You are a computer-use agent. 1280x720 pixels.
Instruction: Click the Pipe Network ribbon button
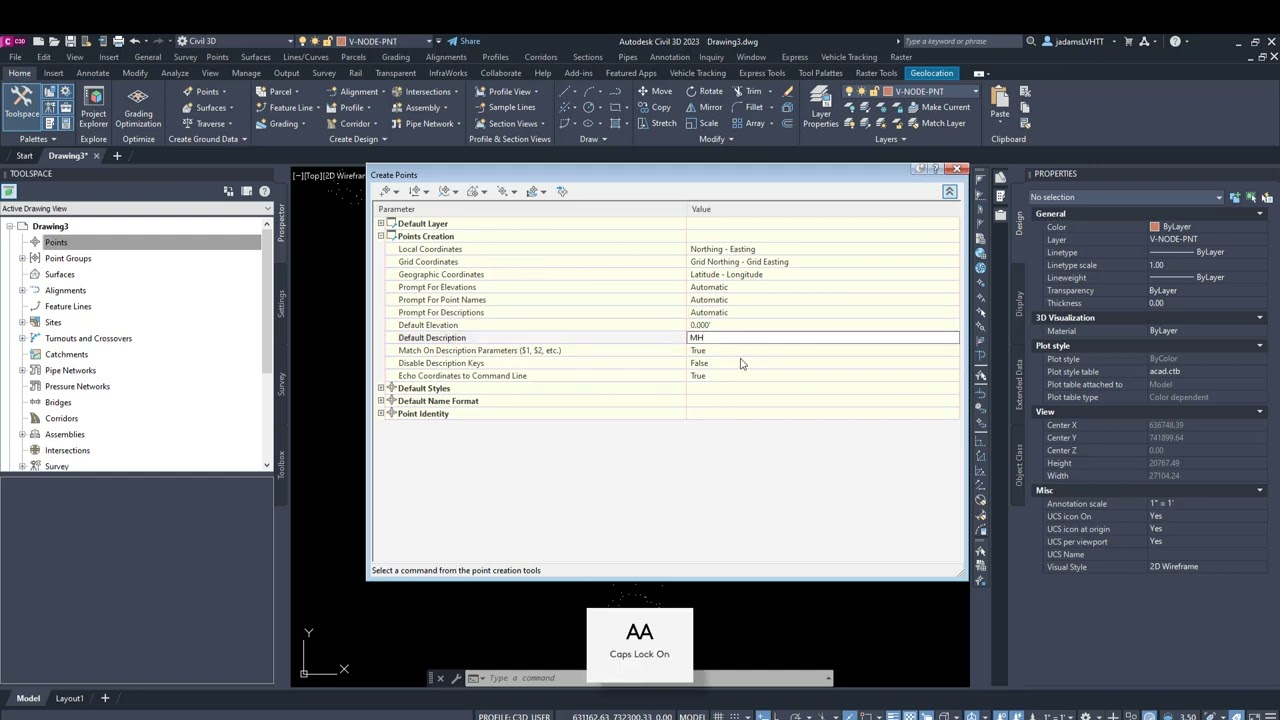424,123
